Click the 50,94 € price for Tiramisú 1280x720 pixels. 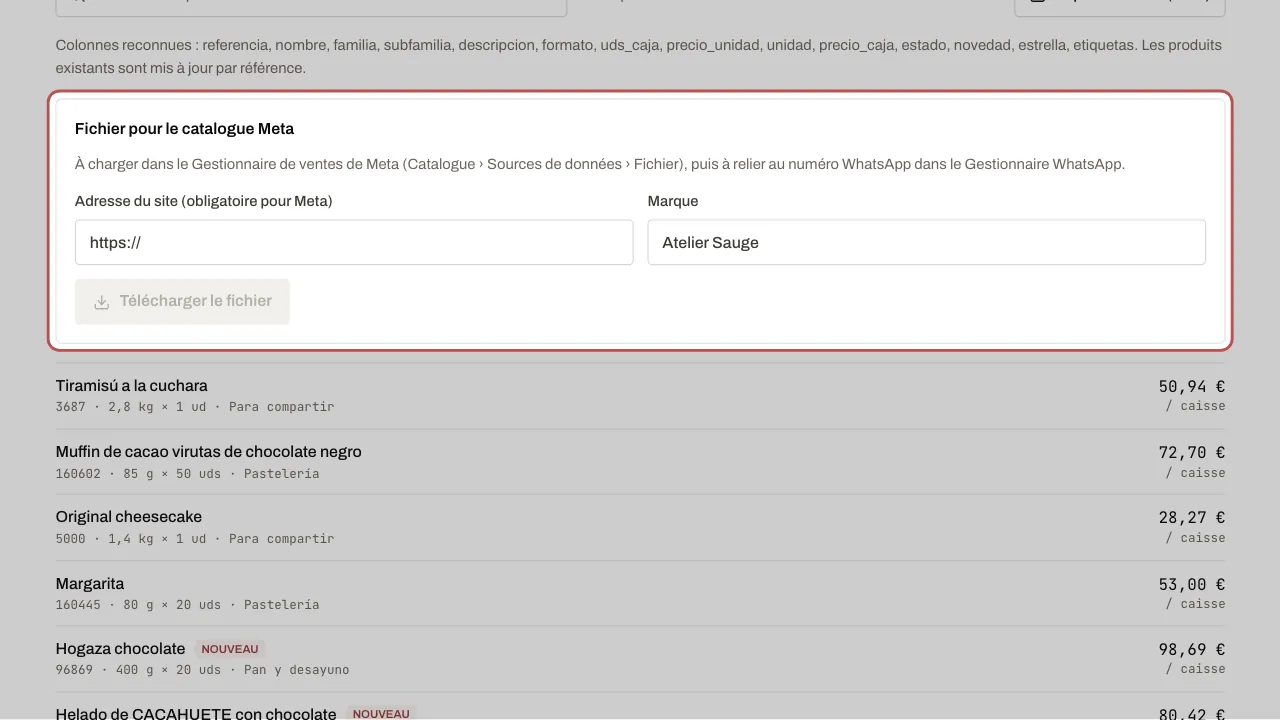point(1192,386)
